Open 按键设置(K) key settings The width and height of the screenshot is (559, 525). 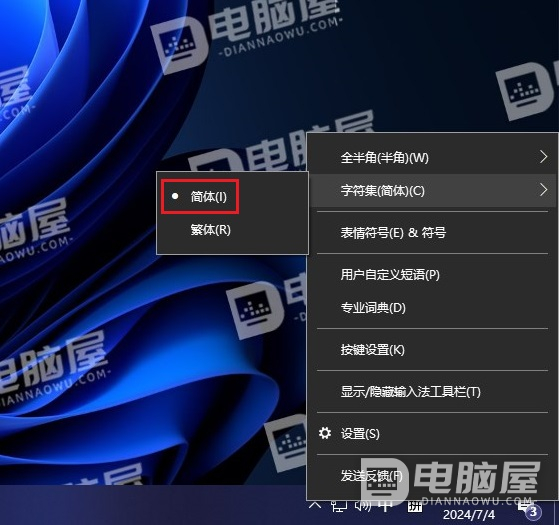[432, 350]
